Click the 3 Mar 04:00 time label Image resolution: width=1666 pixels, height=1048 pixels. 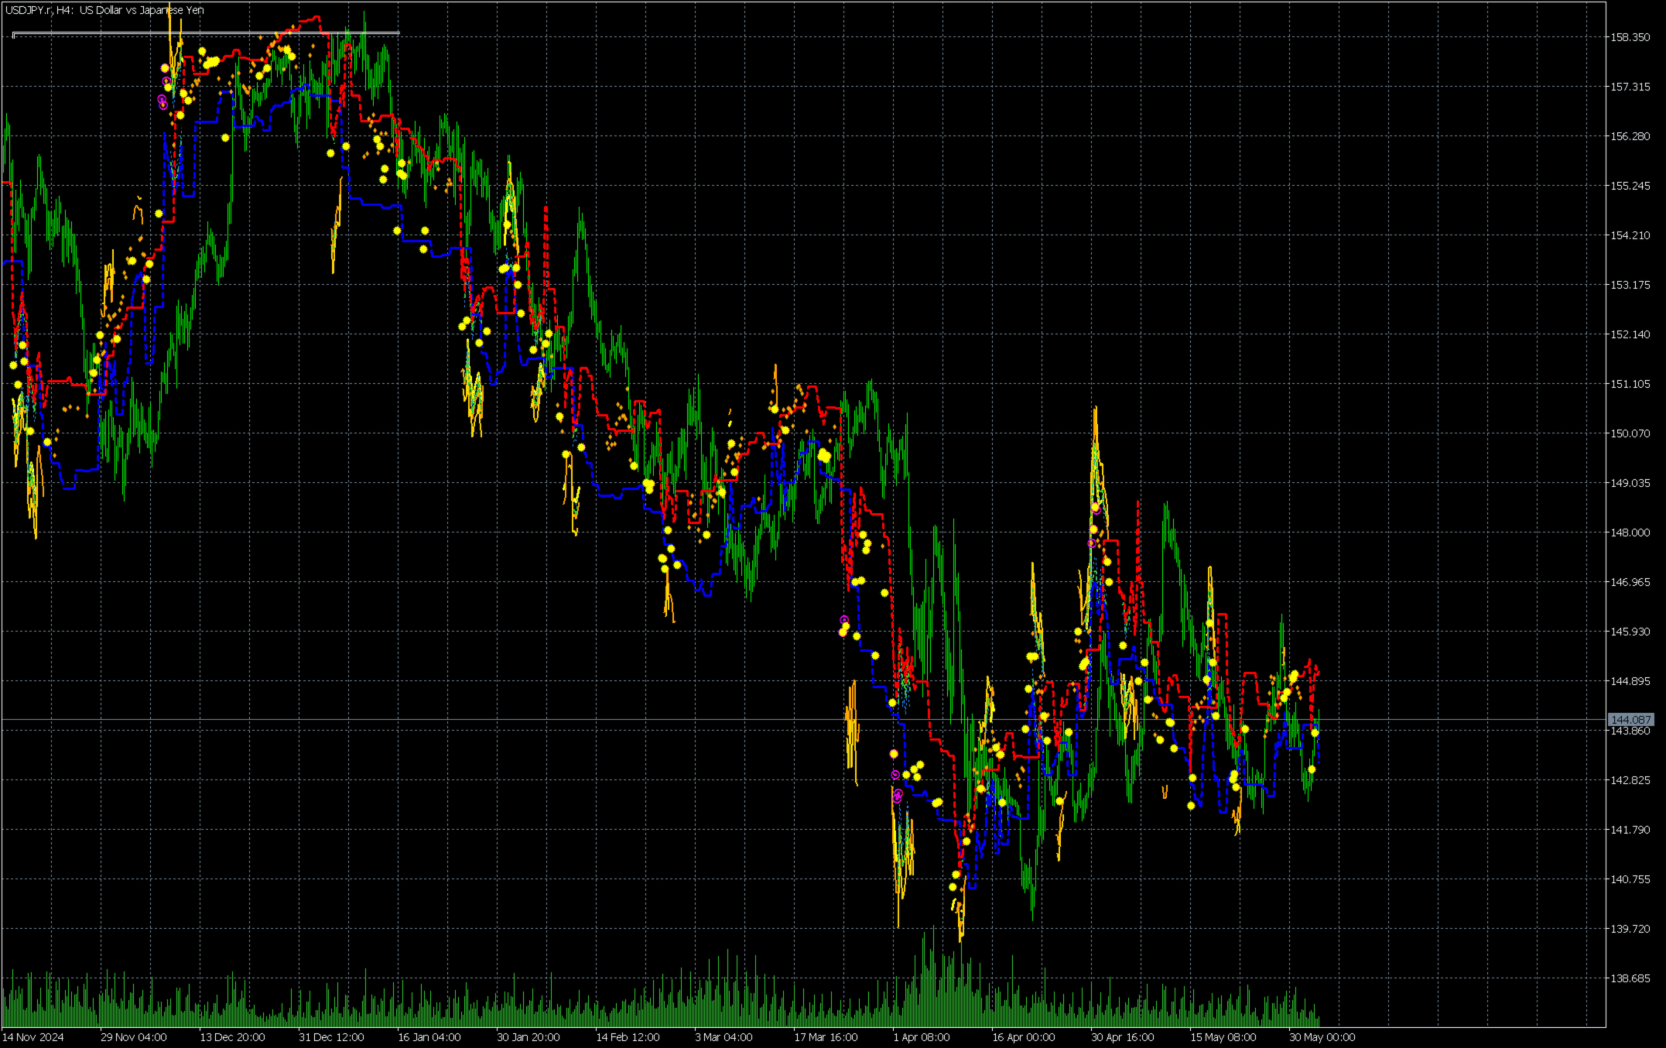coord(724,1037)
